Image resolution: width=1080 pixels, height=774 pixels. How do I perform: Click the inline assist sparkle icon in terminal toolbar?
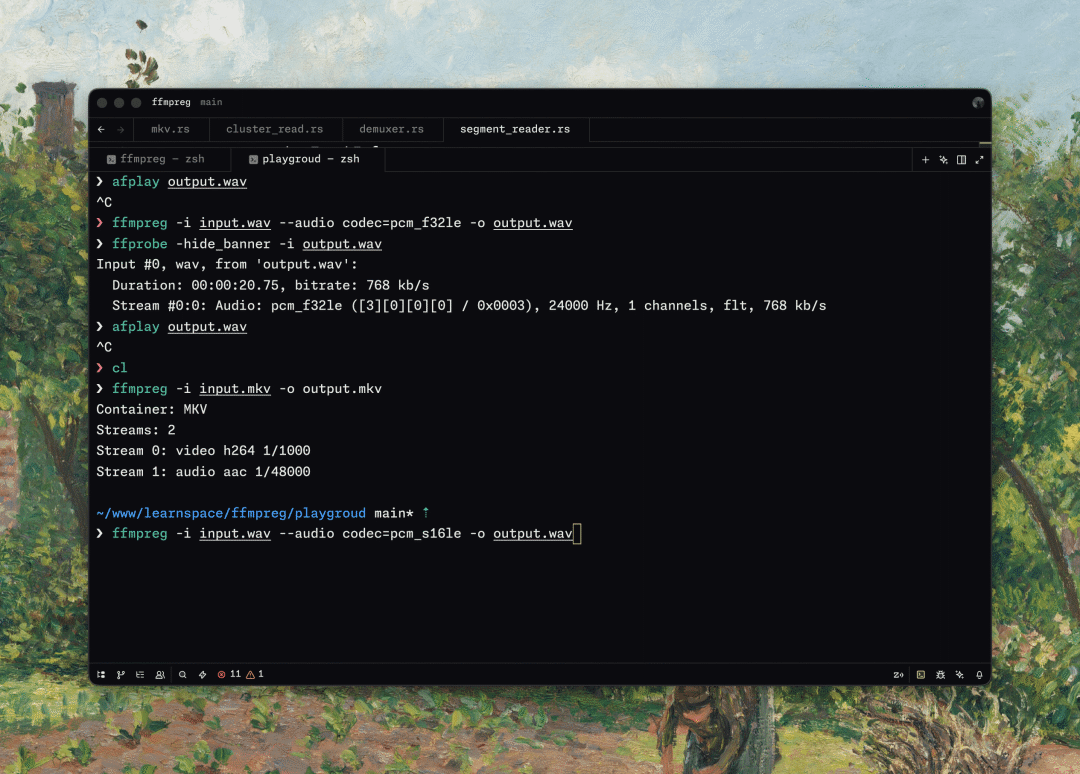(x=944, y=160)
